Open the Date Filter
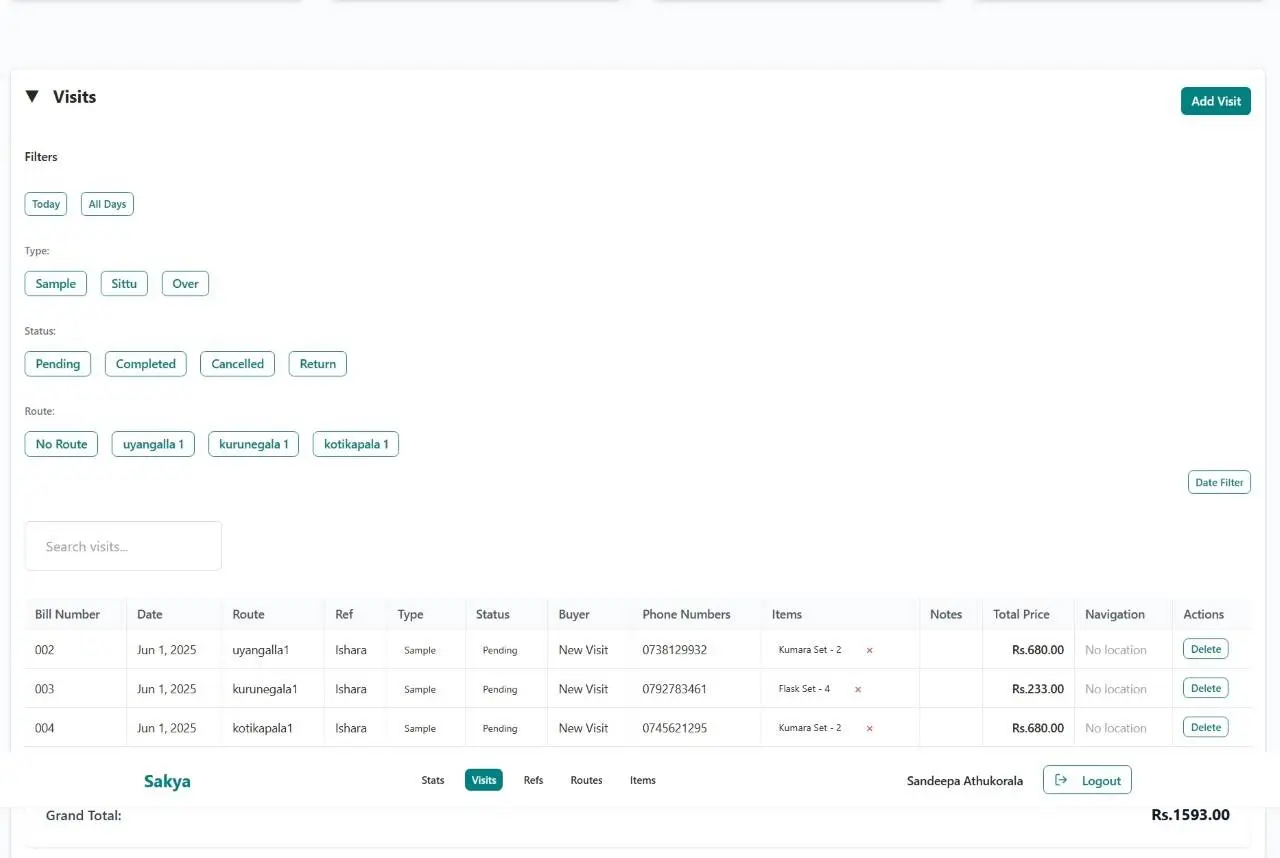 pyautogui.click(x=1219, y=482)
